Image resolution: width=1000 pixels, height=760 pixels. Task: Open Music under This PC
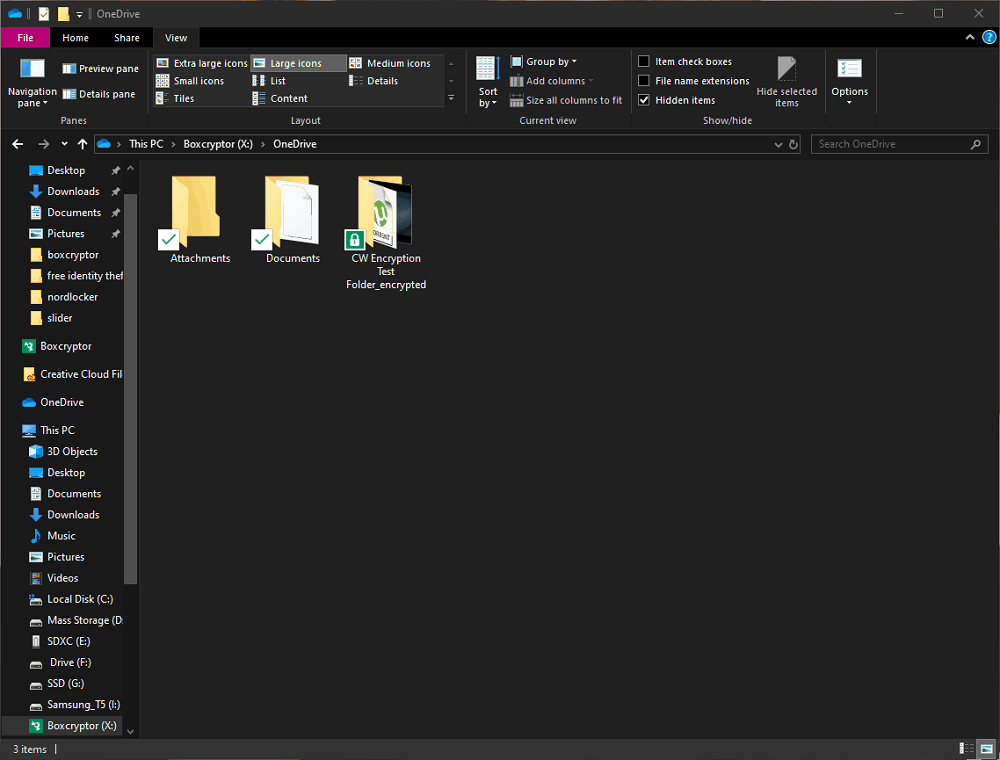pyautogui.click(x=61, y=536)
